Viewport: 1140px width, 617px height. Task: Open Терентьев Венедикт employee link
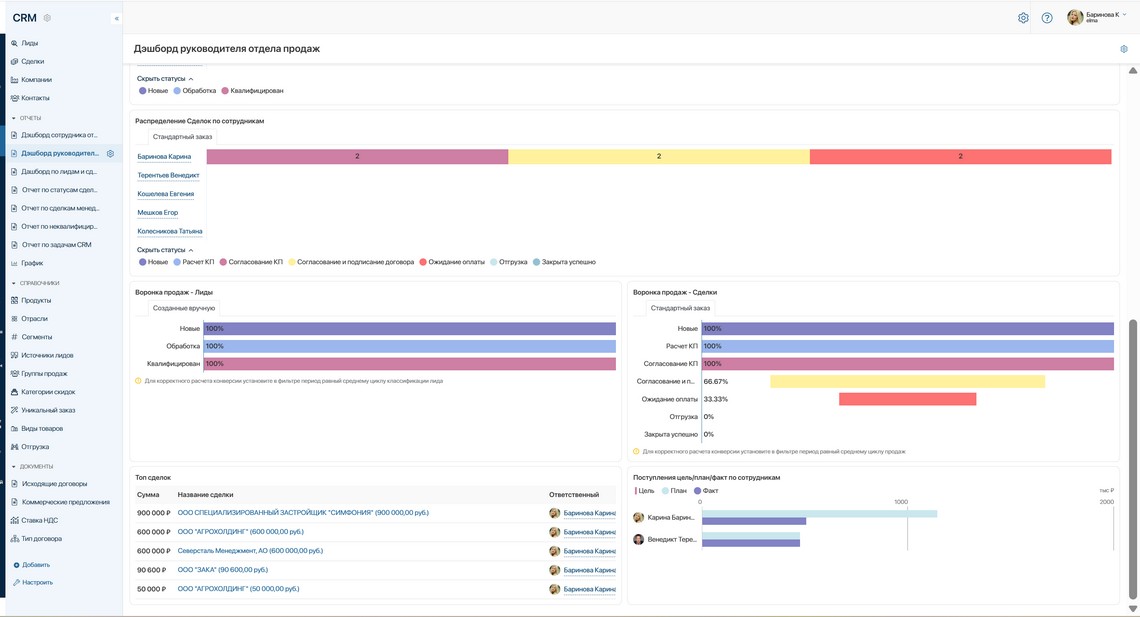168,175
